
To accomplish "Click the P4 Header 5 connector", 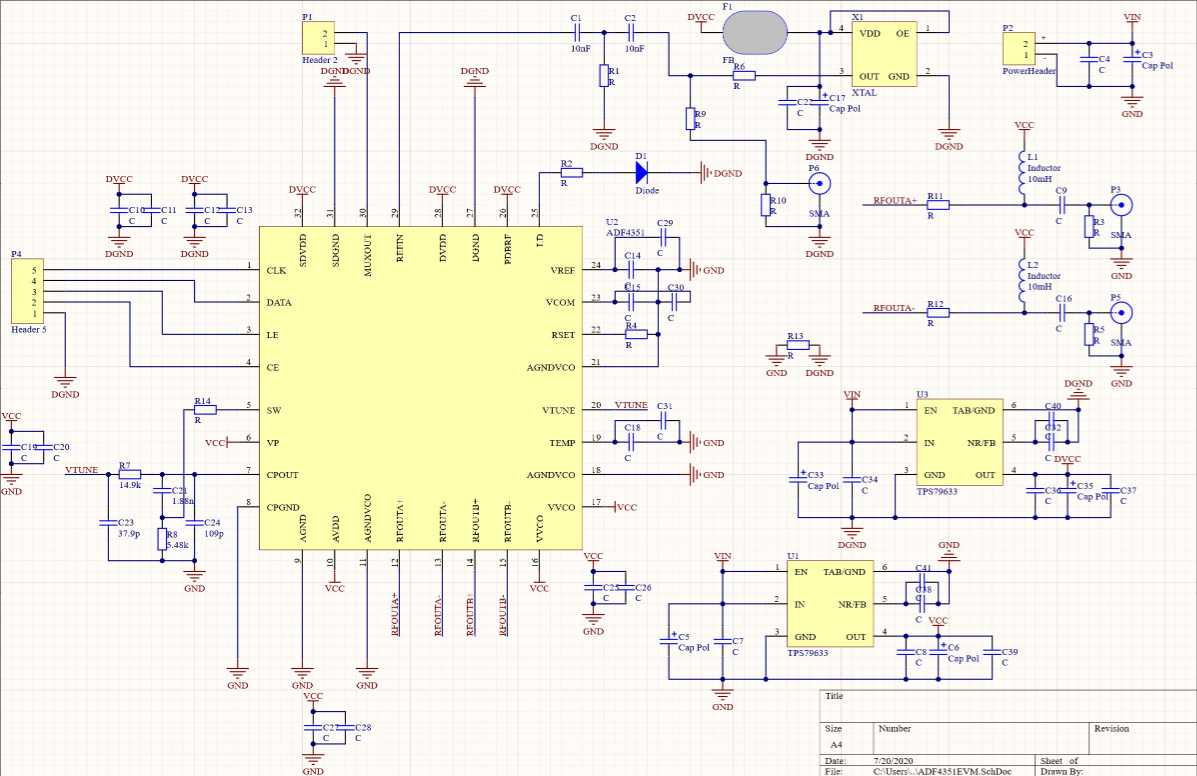I will [27, 291].
